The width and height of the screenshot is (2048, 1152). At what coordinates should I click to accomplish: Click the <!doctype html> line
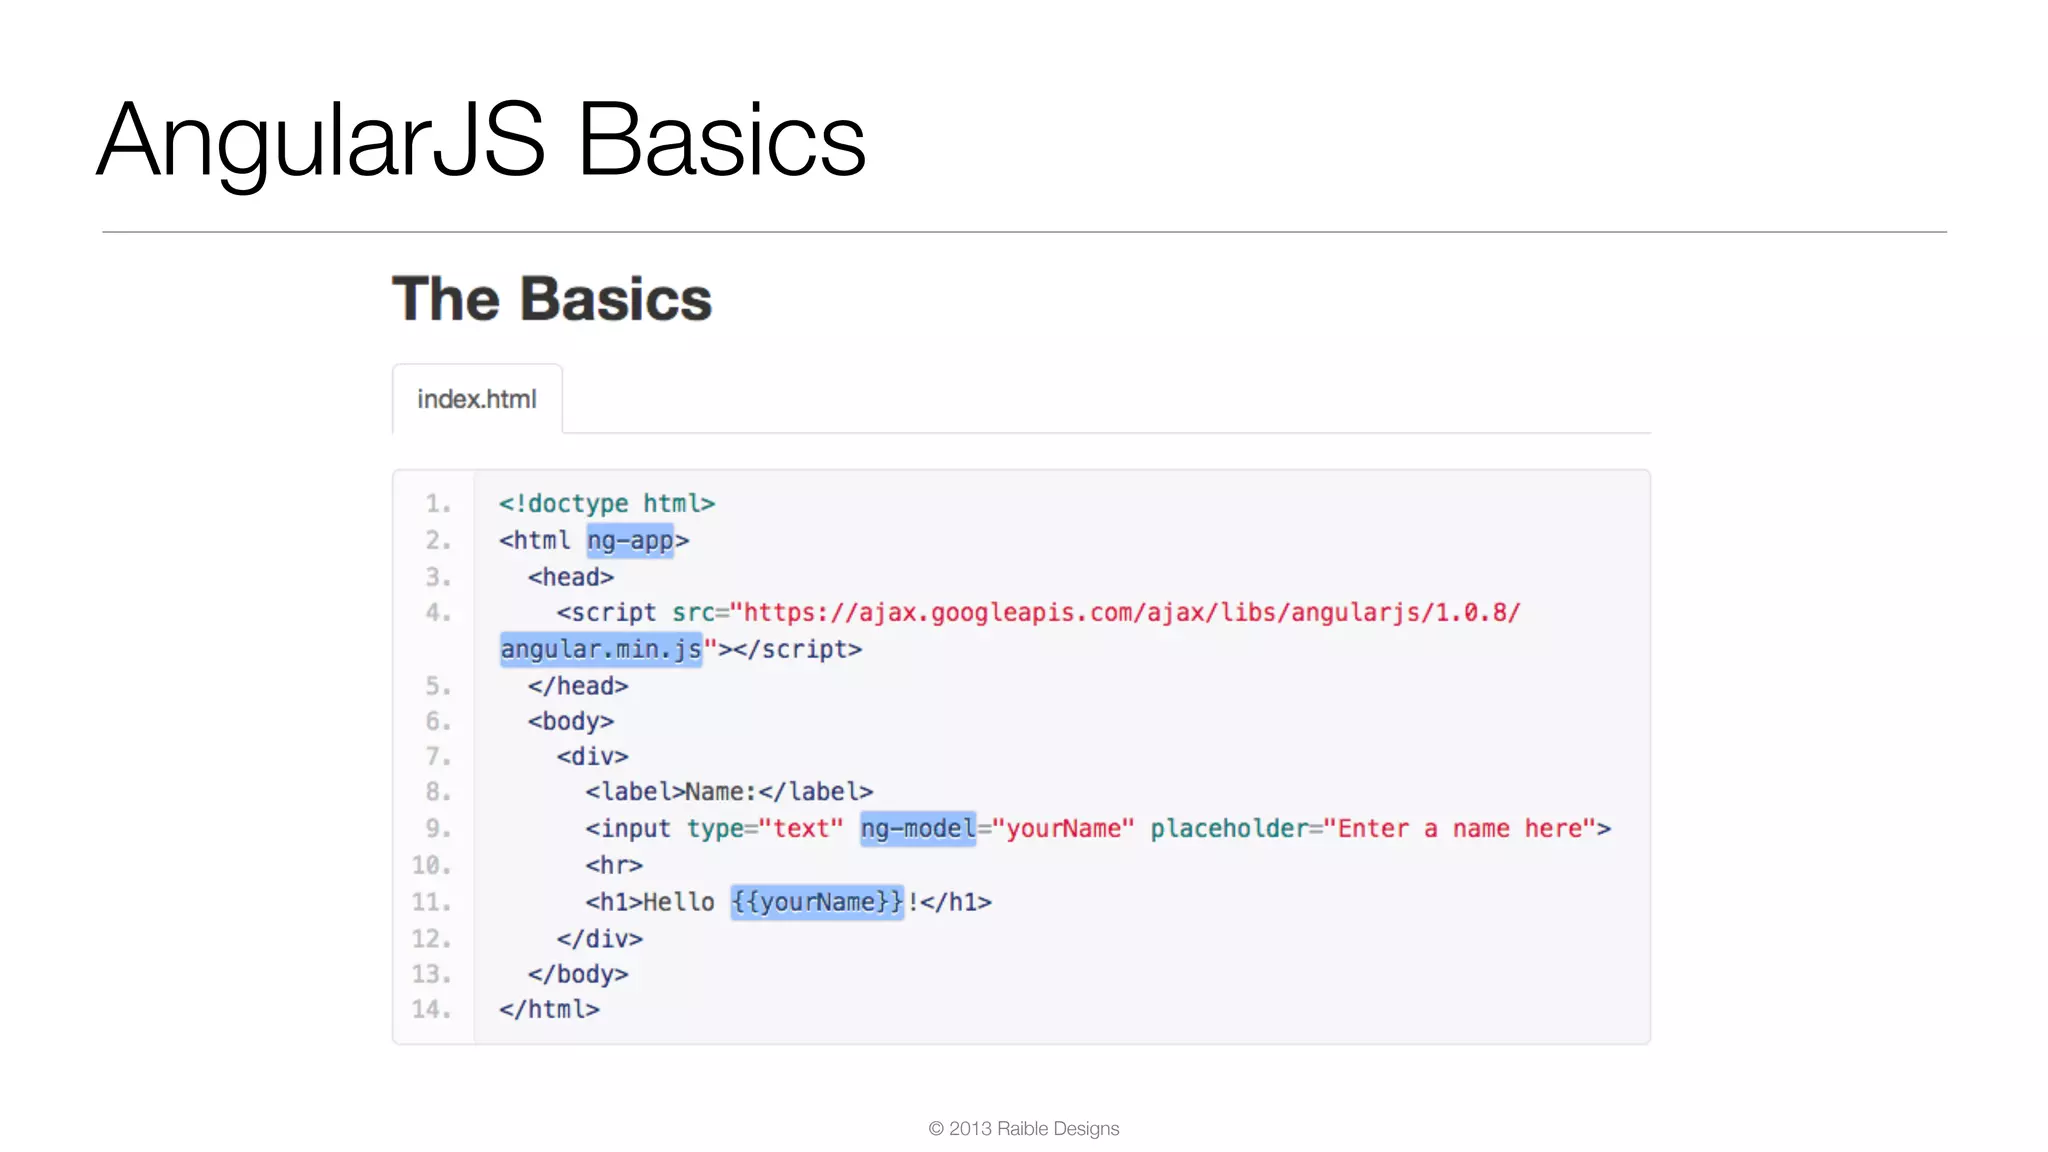tap(607, 503)
